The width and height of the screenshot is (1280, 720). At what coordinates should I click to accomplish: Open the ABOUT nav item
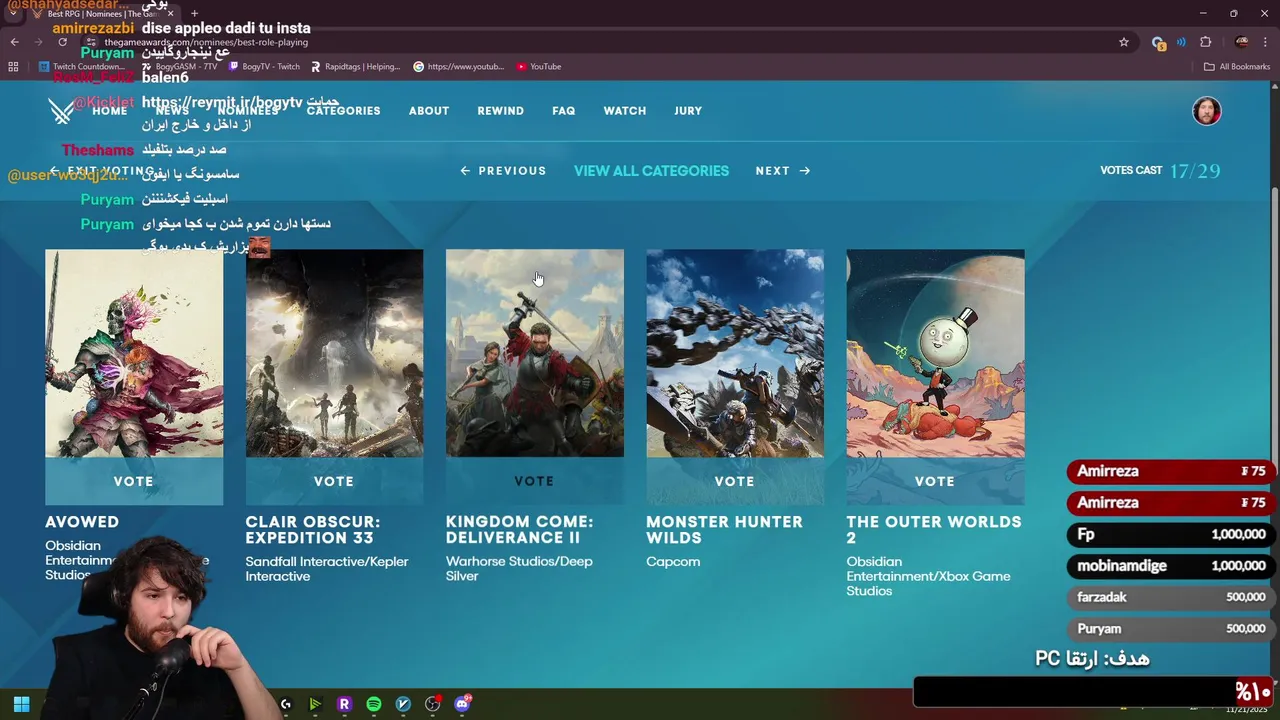point(429,111)
